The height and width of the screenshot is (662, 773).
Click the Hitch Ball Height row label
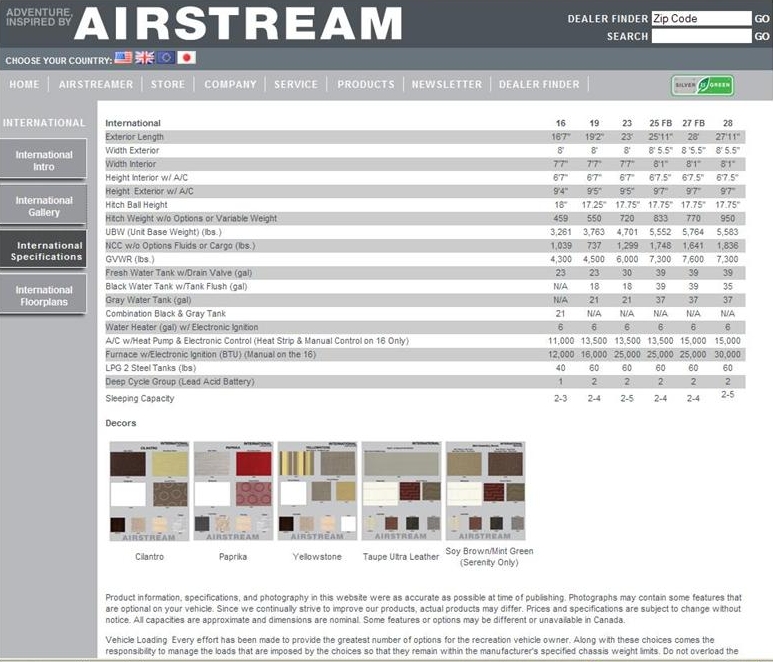click(x=136, y=205)
